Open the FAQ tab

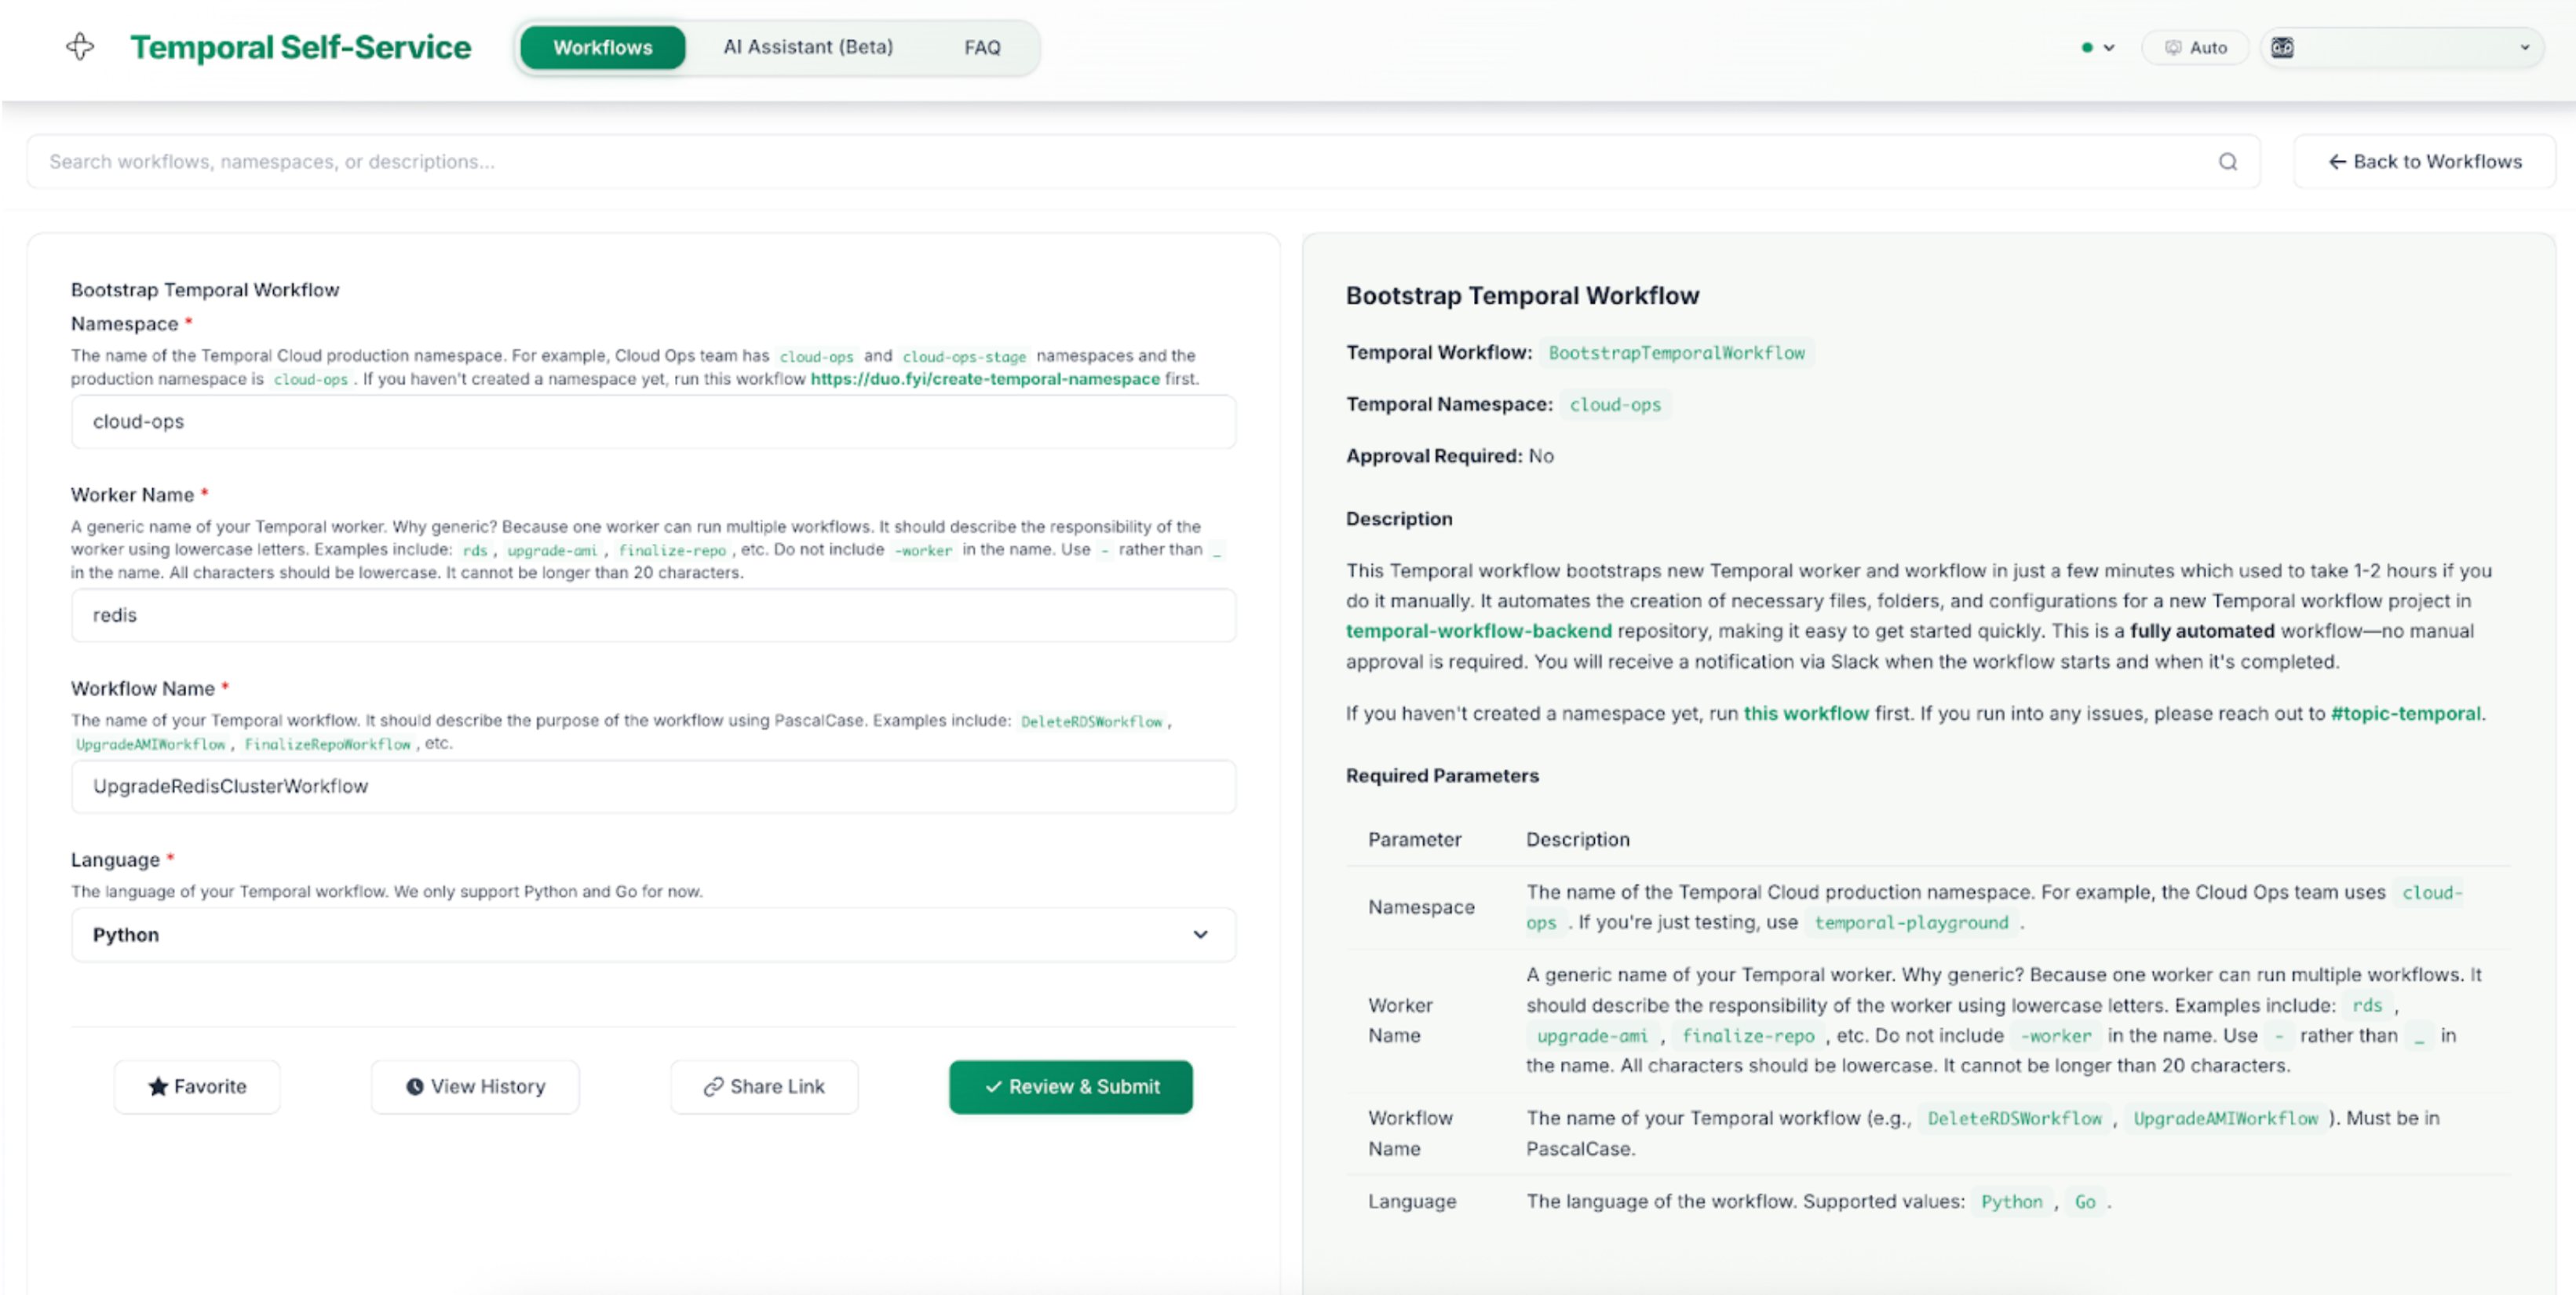(x=981, y=47)
